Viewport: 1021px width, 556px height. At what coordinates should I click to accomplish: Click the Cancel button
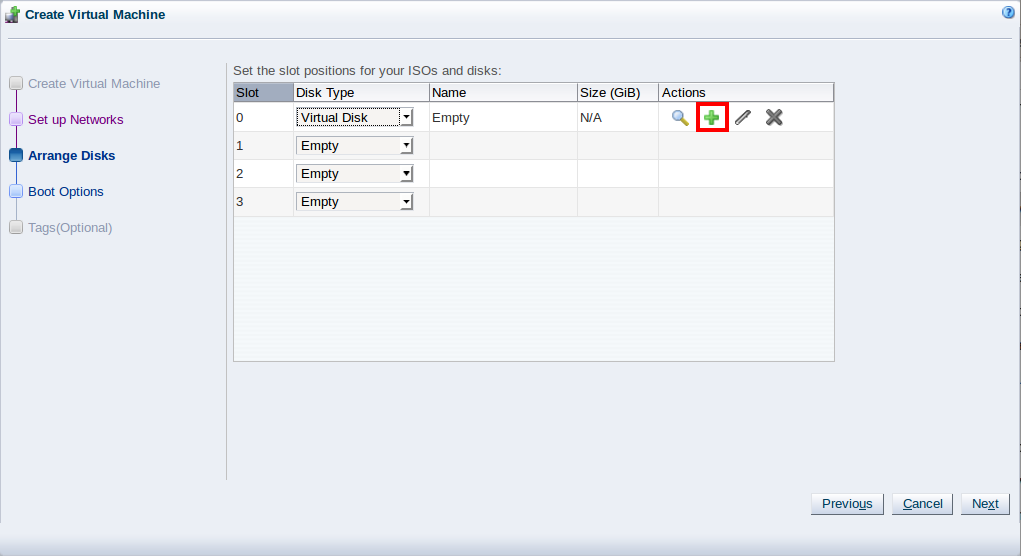click(x=923, y=504)
